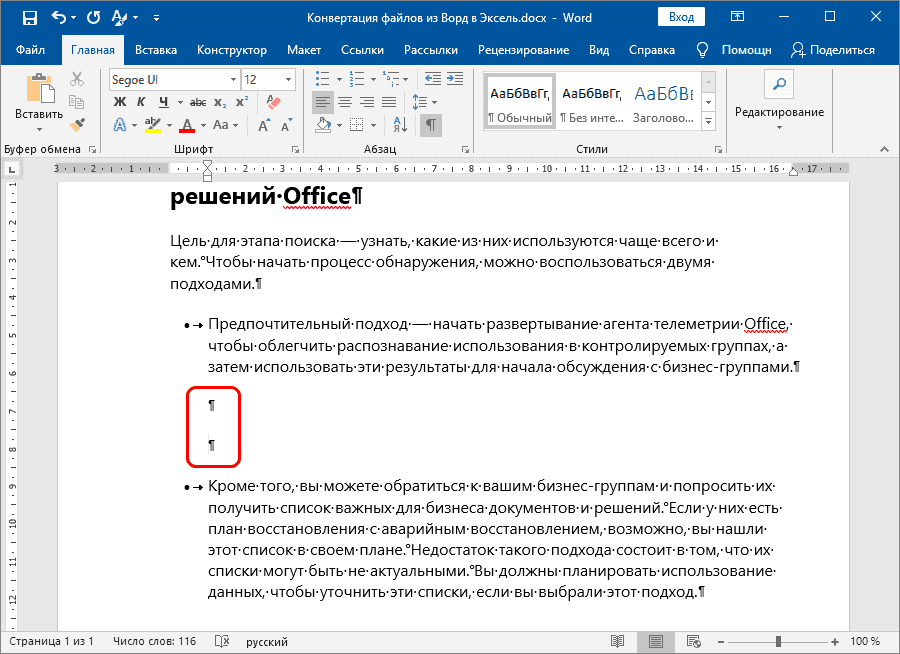Enable justified text alignment
The height and width of the screenshot is (654, 900).
392,102
